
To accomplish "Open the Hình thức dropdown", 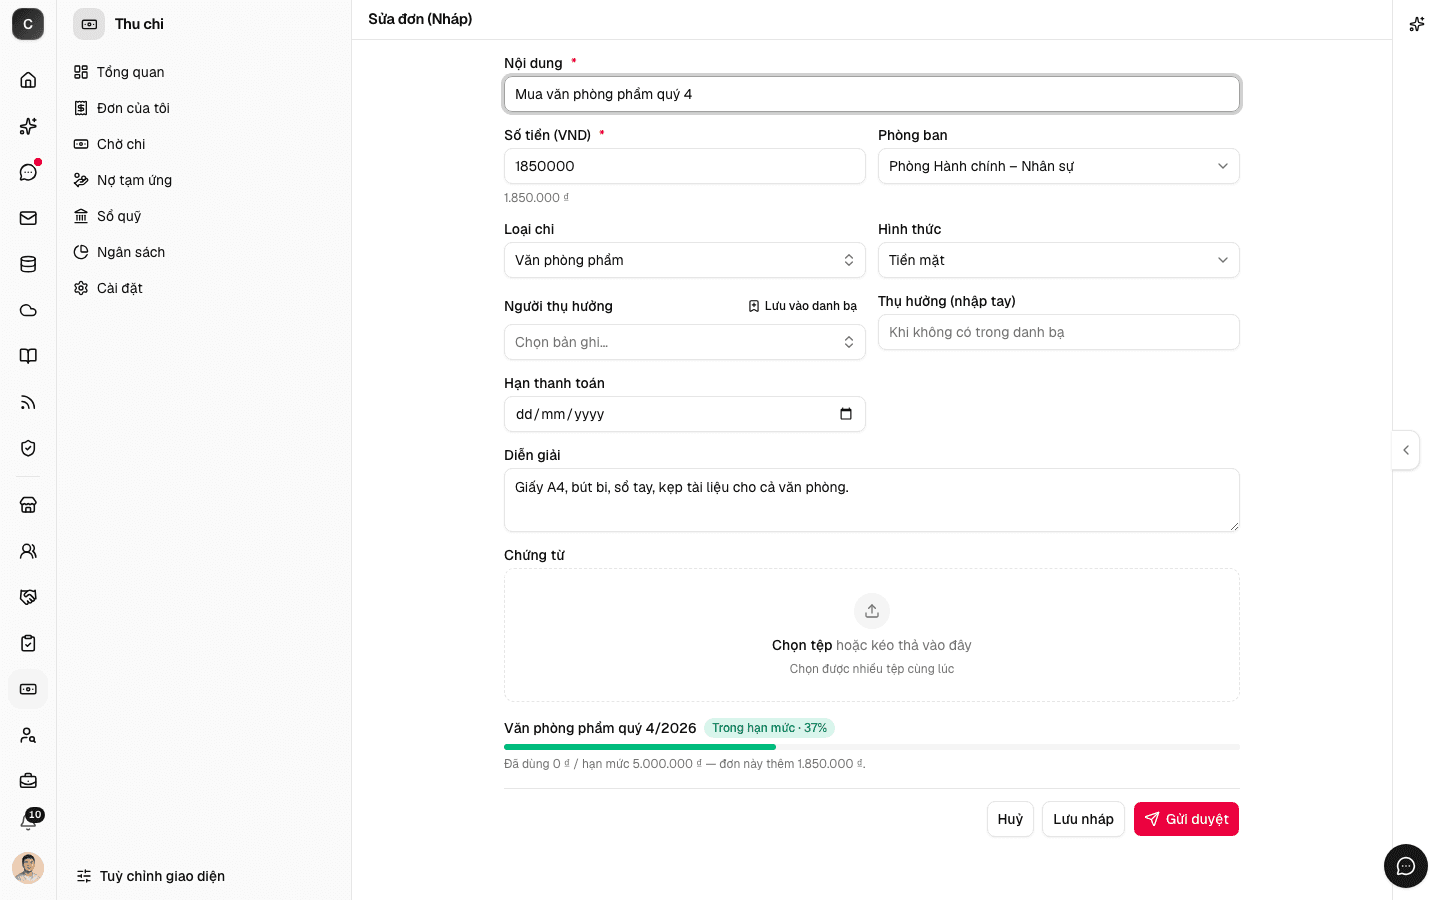I will pos(1059,260).
